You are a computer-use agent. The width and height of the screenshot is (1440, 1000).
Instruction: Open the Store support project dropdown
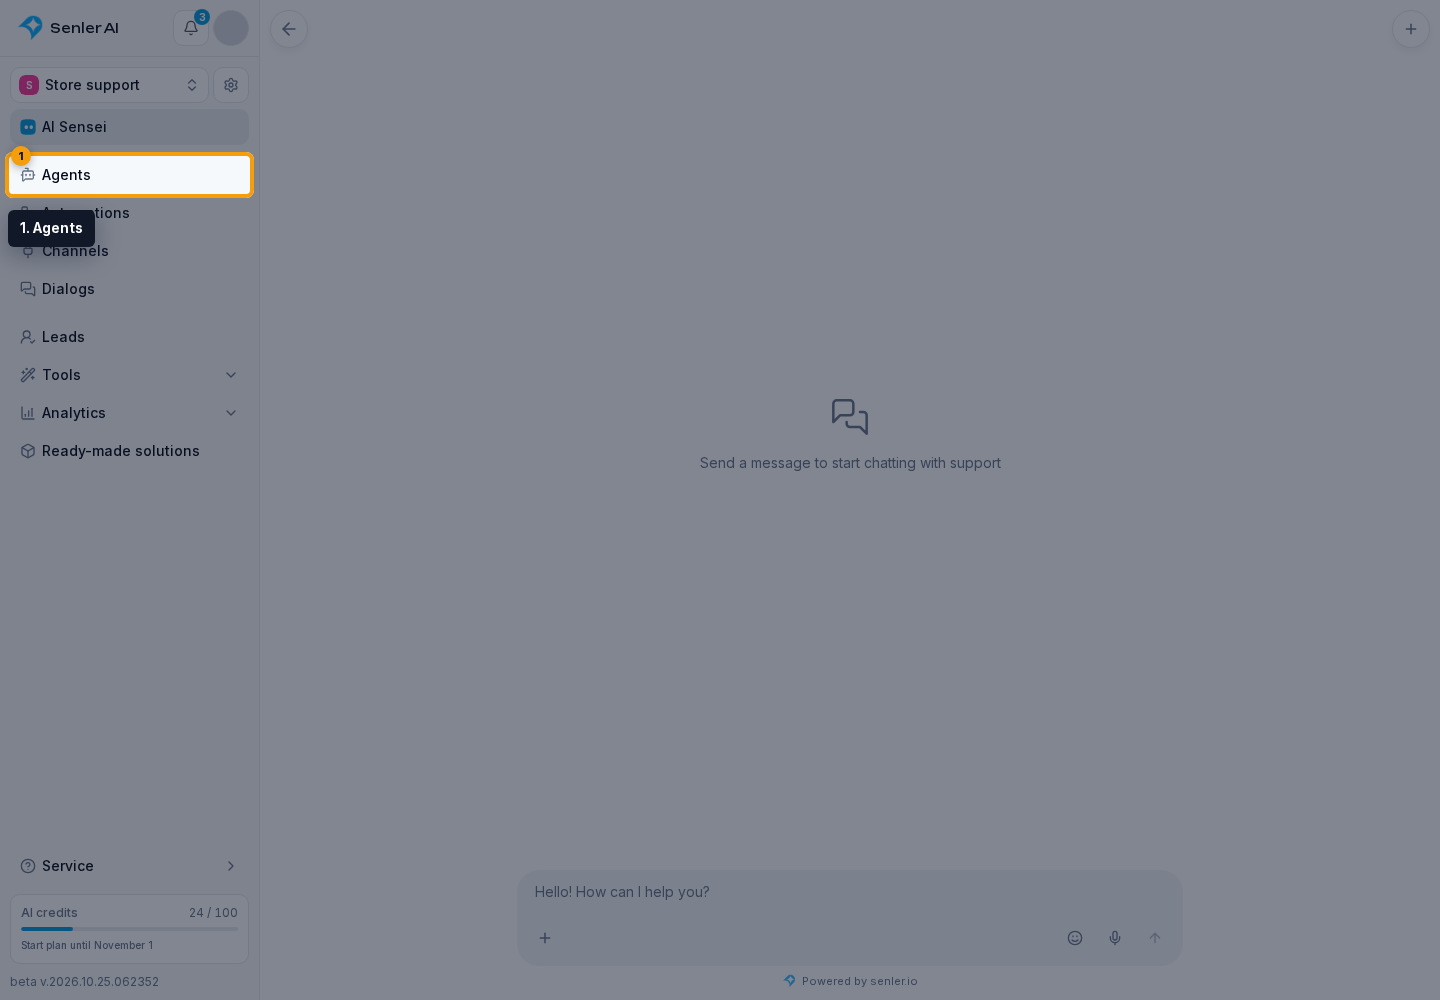[110, 85]
